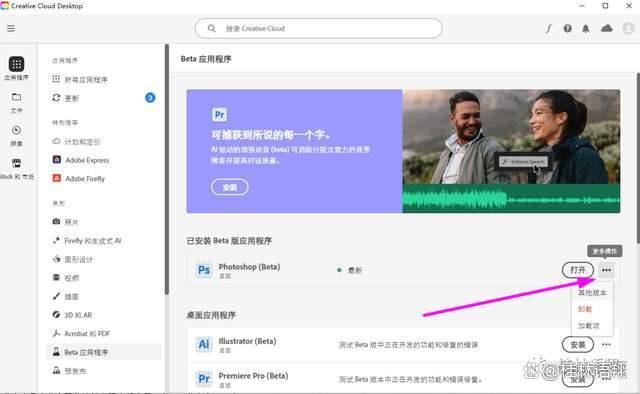Image resolution: width=640 pixels, height=394 pixels.
Task: Select the 视频 category
Action: pyautogui.click(x=65, y=278)
